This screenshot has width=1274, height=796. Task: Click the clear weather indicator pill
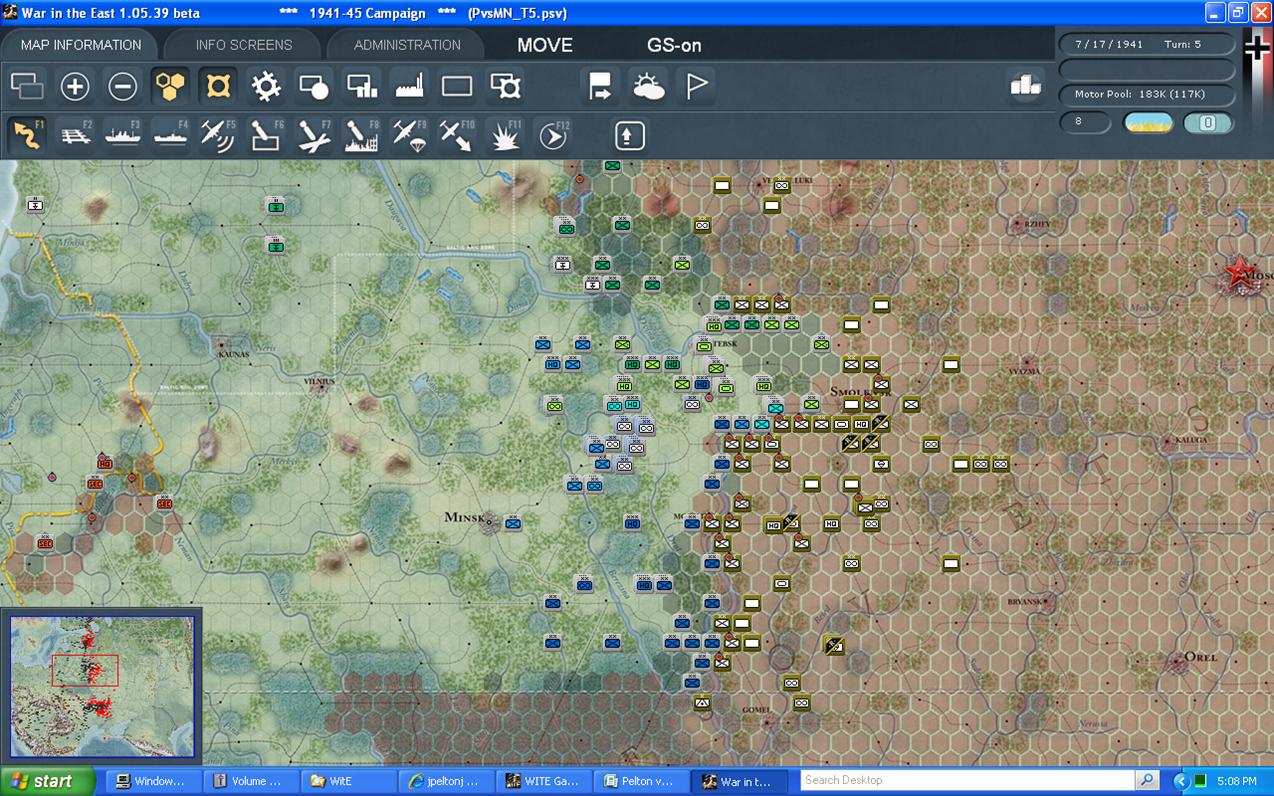pos(1148,123)
